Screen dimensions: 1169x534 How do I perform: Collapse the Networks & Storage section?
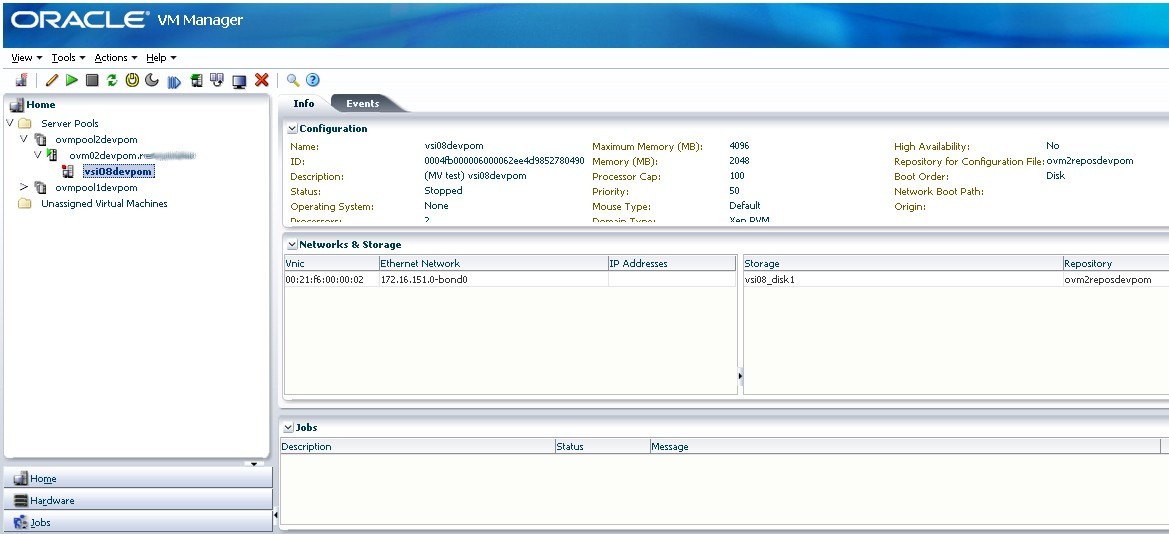(x=292, y=245)
